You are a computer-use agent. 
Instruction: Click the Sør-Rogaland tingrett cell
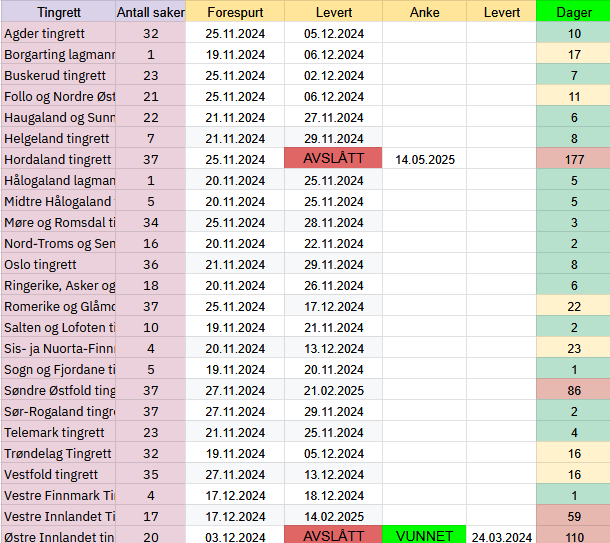(58, 412)
